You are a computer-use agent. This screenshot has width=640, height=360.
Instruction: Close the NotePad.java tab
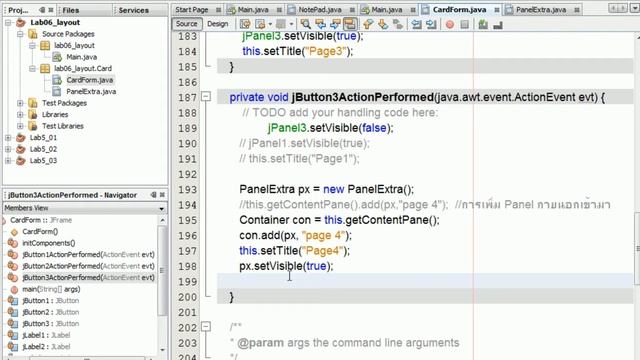(x=352, y=9)
